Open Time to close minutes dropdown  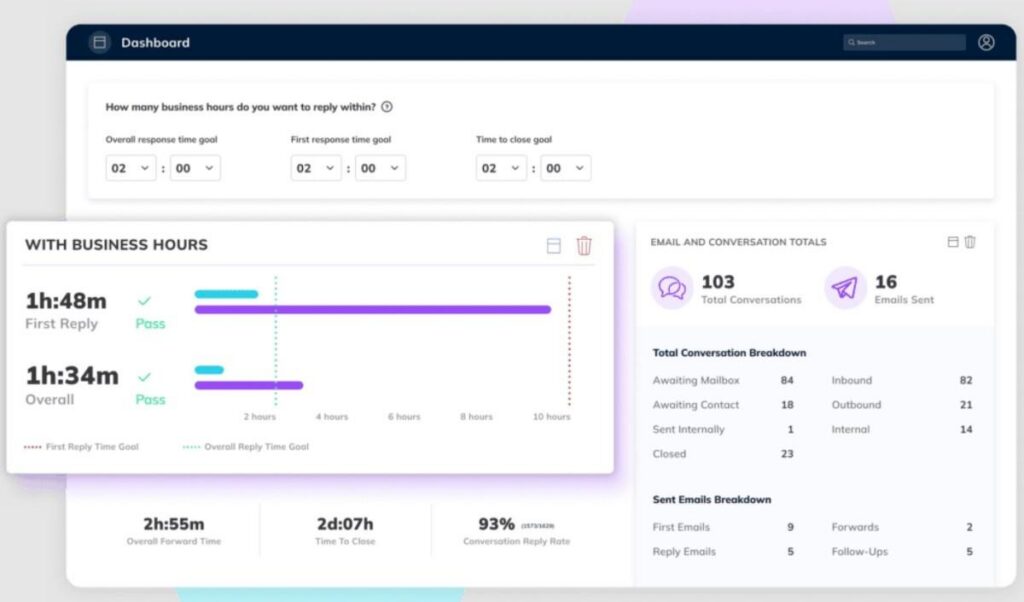tap(565, 168)
